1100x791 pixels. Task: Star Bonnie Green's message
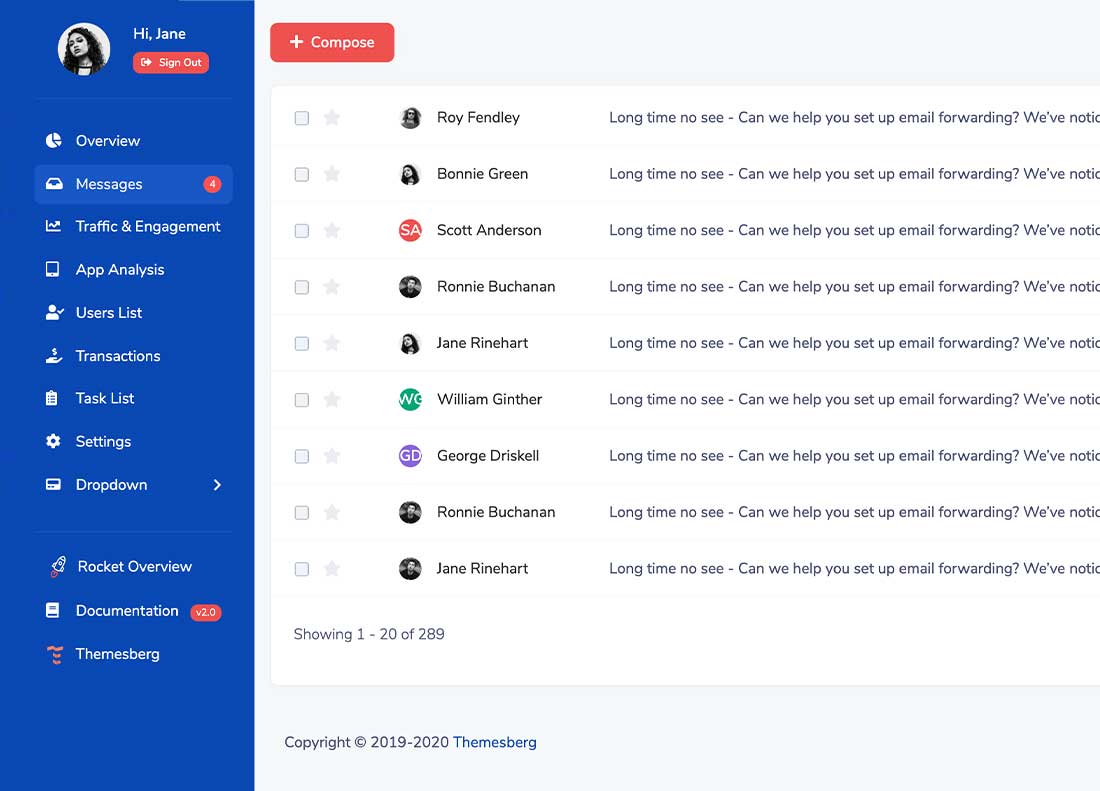point(332,173)
